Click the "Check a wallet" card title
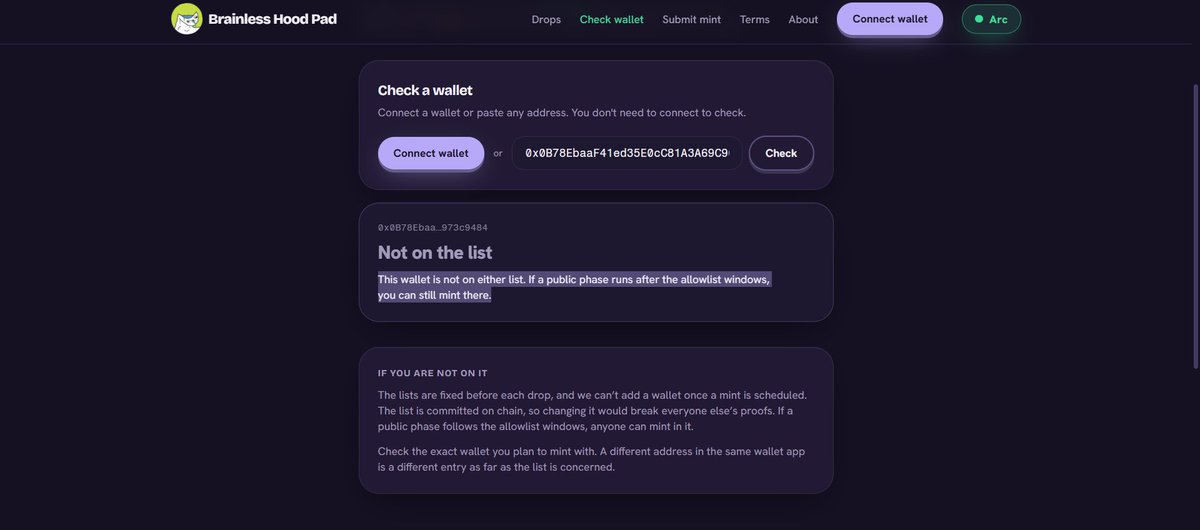The image size is (1200, 530). (425, 90)
